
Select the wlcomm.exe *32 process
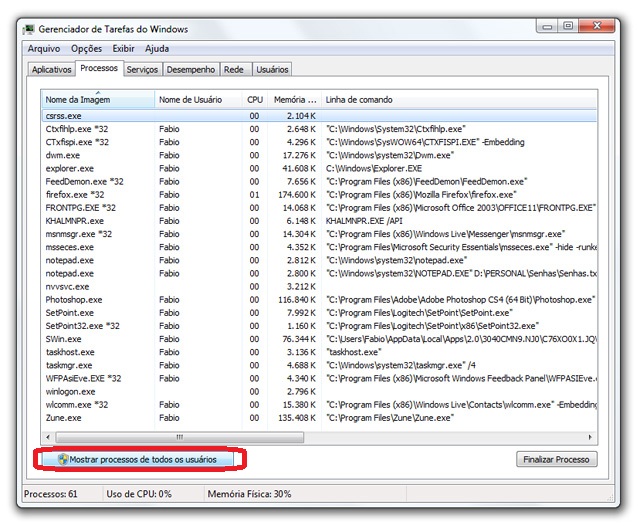(319, 405)
